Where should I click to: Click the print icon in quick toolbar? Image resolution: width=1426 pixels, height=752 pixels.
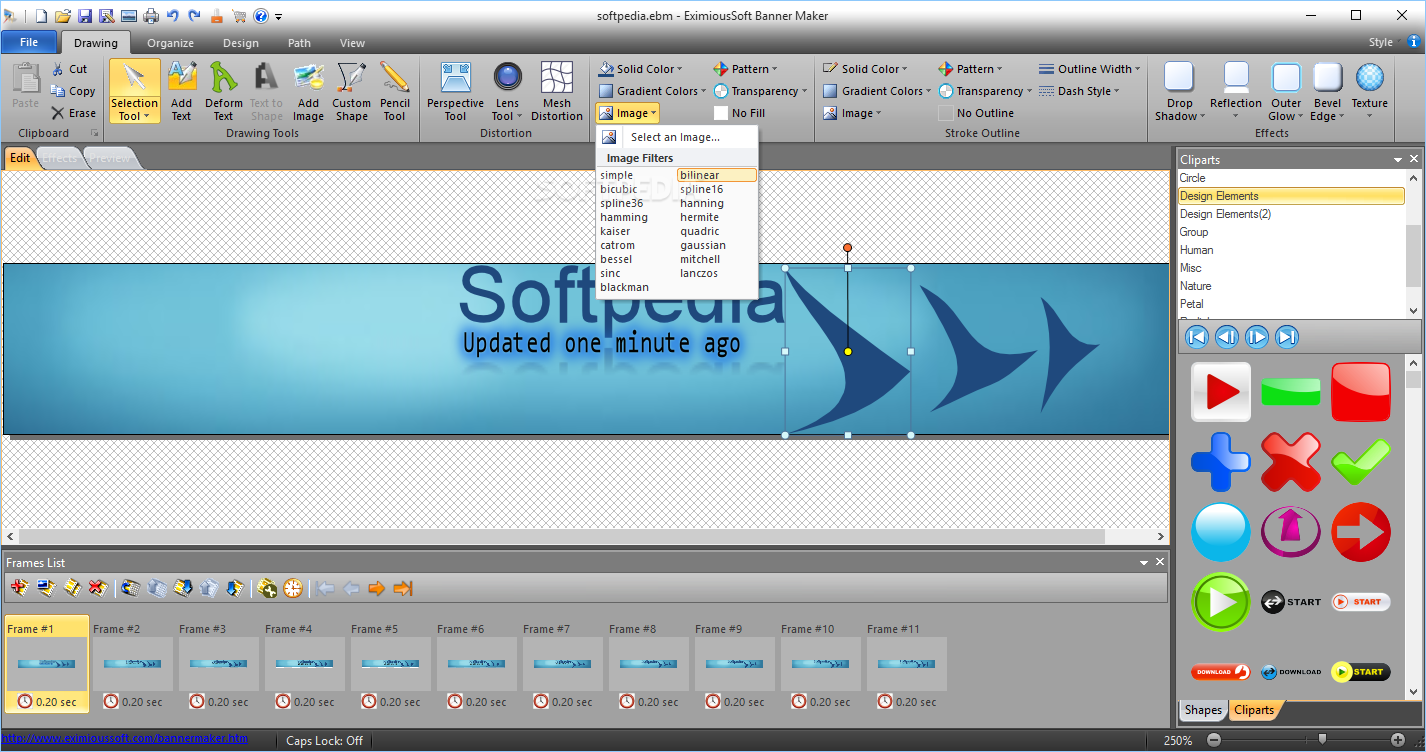(151, 16)
